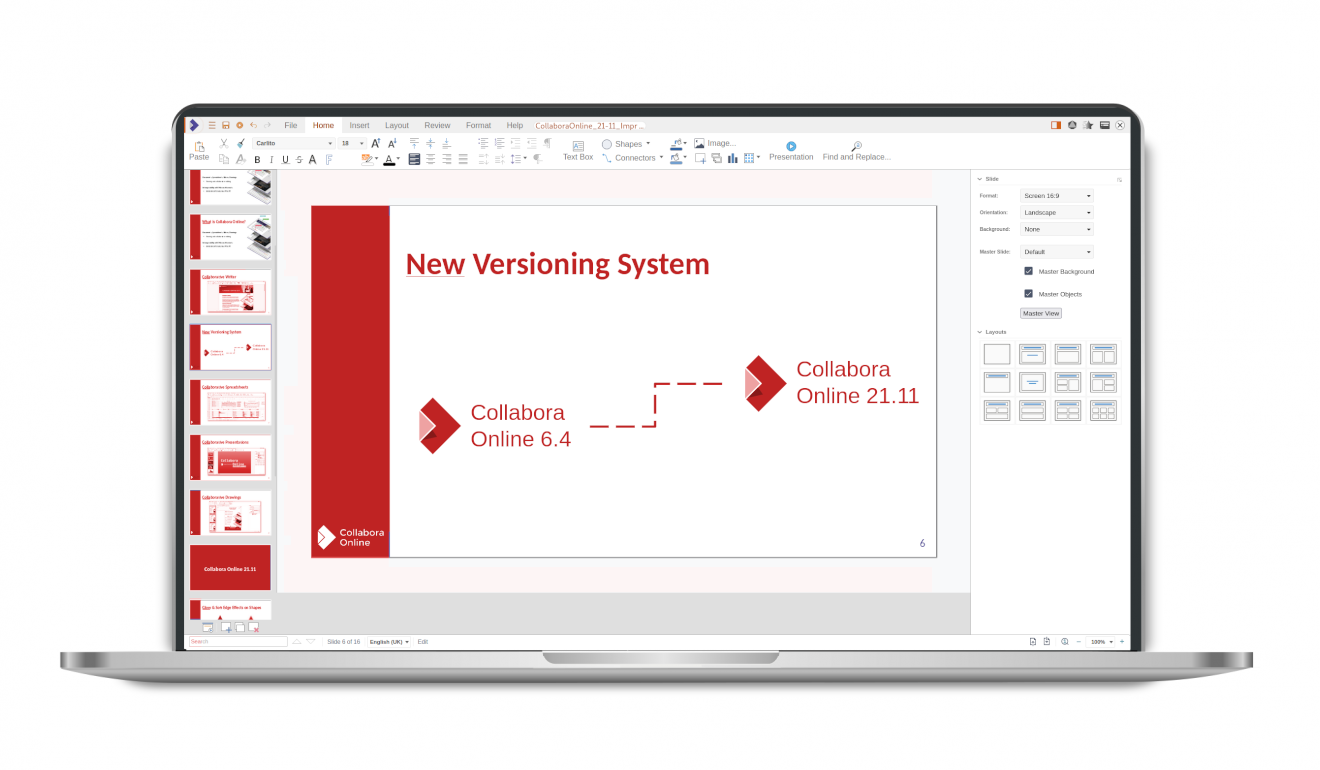Open the Help tab
Viewport: 1320px width, 770px height.
514,126
